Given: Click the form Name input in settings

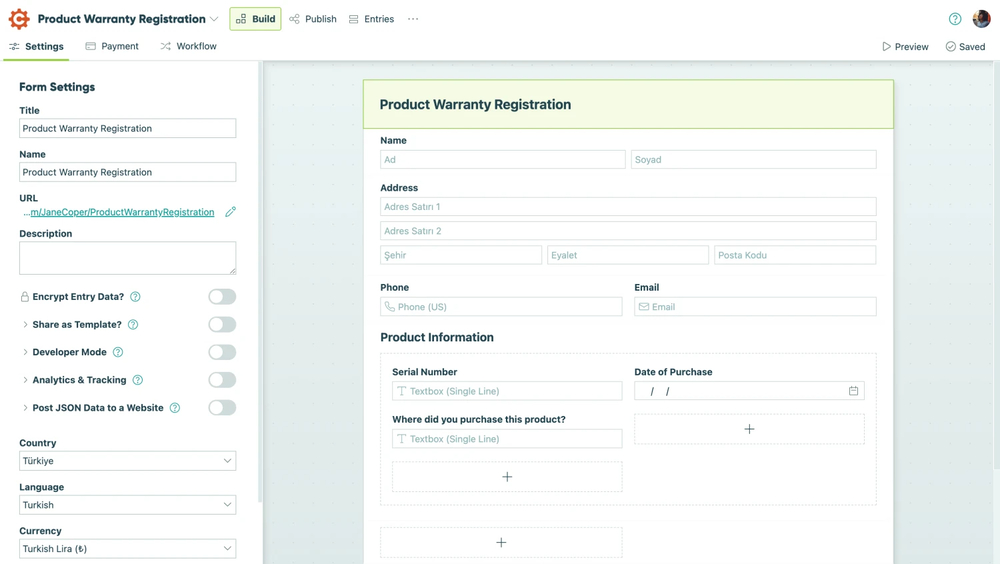Looking at the screenshot, I should (x=128, y=172).
